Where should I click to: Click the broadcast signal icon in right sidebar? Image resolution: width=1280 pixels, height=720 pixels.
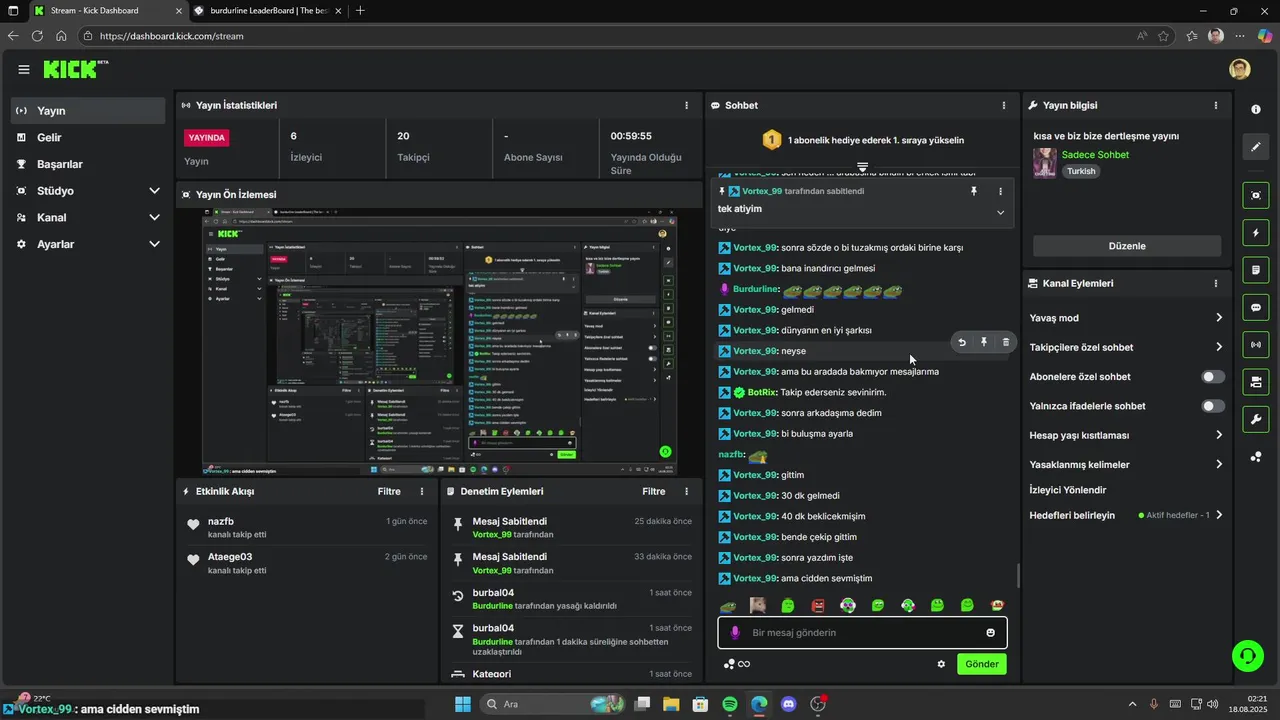click(1256, 345)
